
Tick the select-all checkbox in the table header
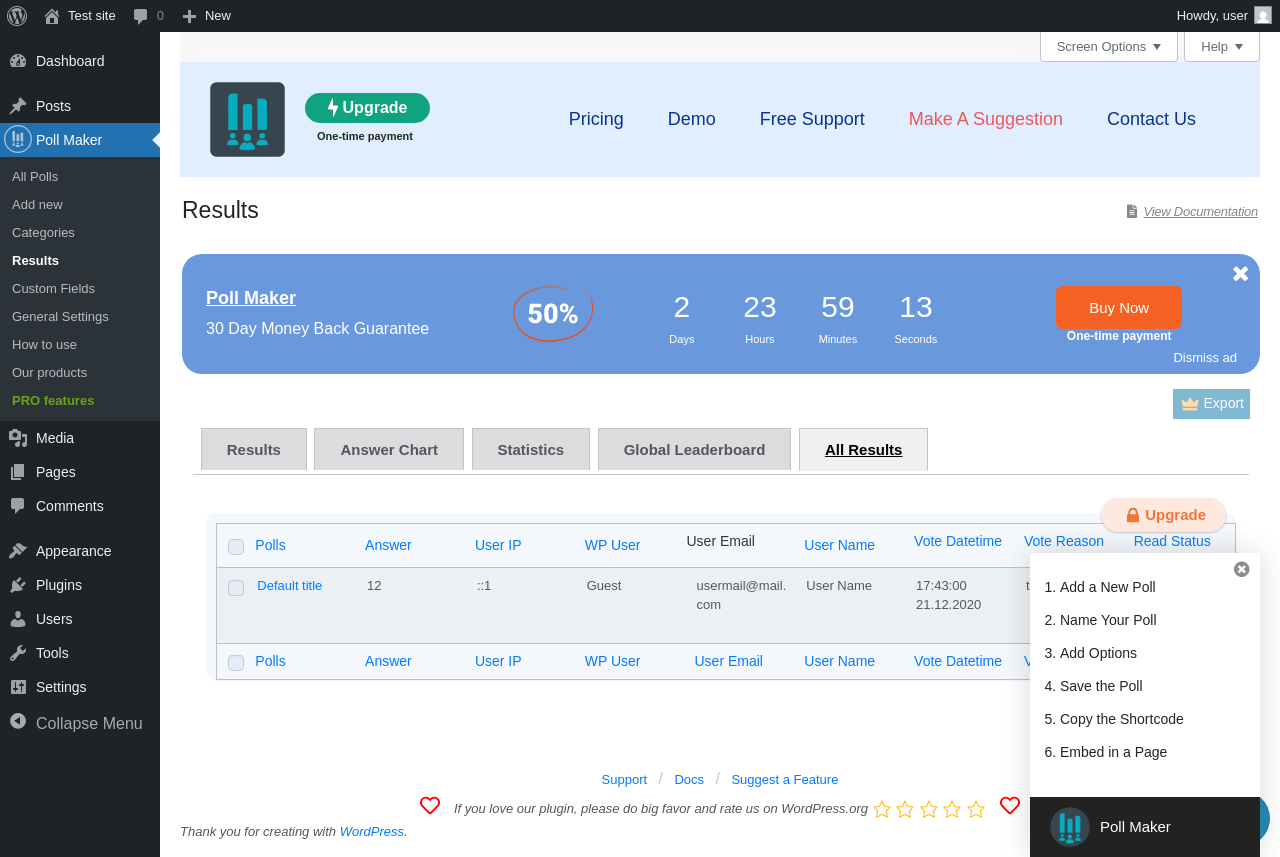pyautogui.click(x=236, y=547)
